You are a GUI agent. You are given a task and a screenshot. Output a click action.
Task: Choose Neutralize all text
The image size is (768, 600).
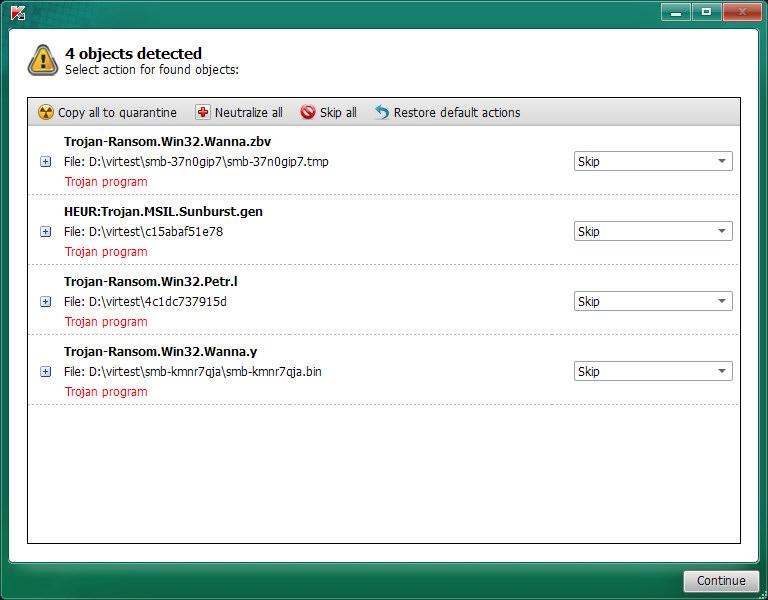(x=249, y=113)
